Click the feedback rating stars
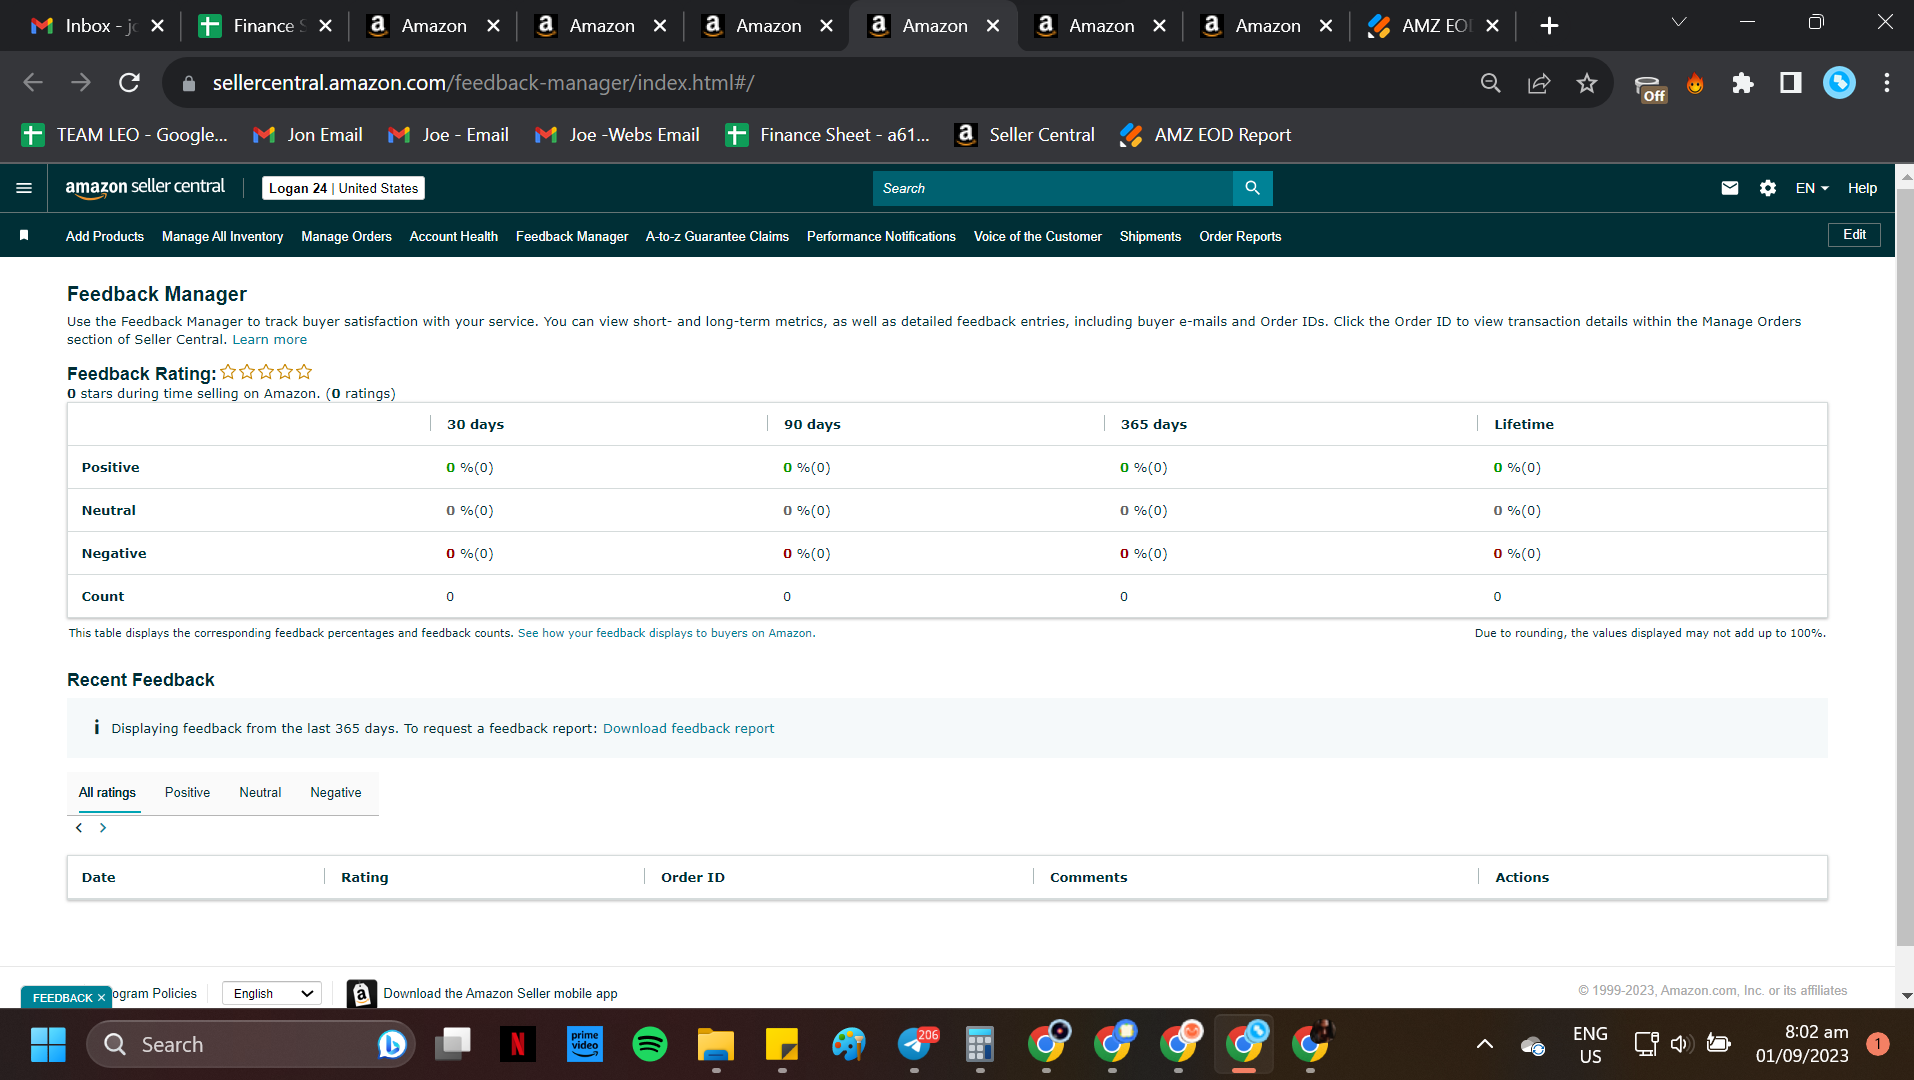The width and height of the screenshot is (1914, 1080). (x=266, y=372)
